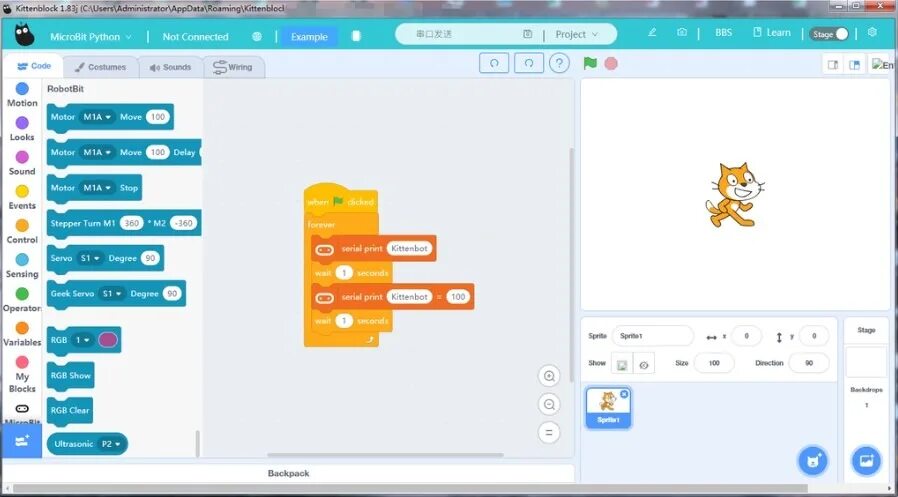Viewport: 898px width, 497px height.
Task: Click the block palette vertical scrollbar
Action: [x=198, y=443]
